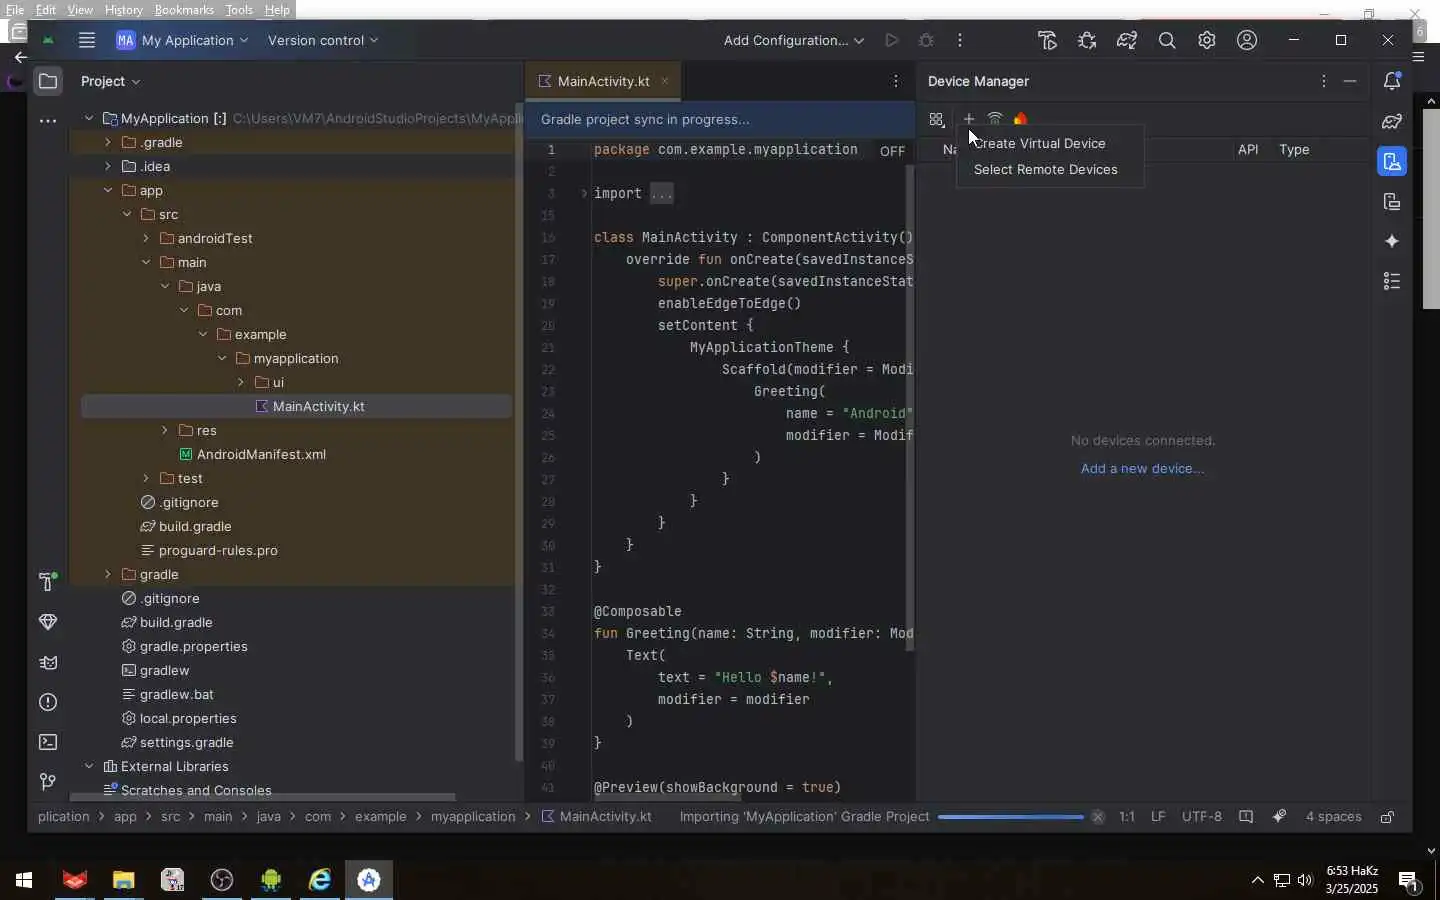Open editor tabs options ellipsis
This screenshot has height=900, width=1440.
point(896,81)
